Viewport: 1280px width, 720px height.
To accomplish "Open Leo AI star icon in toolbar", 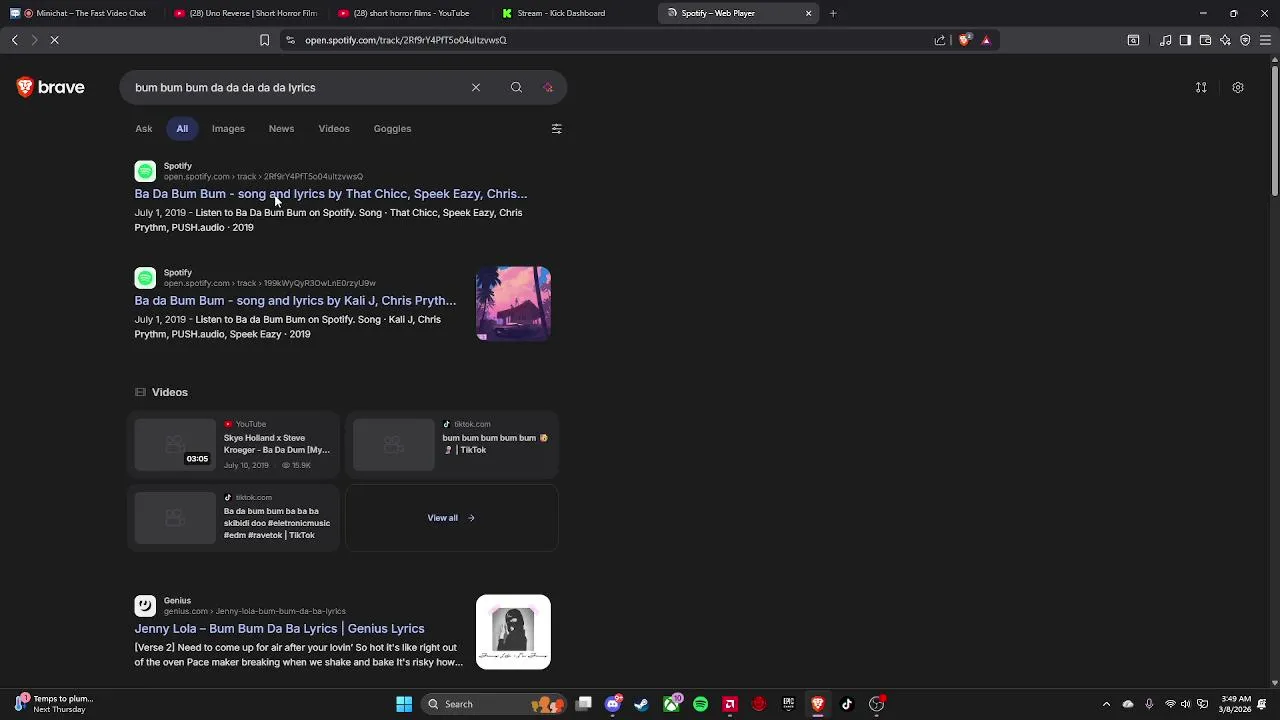I will pyautogui.click(x=1225, y=40).
